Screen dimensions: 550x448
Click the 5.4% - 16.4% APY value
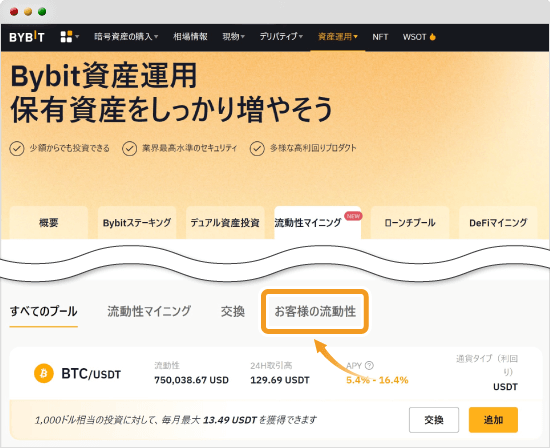click(377, 380)
